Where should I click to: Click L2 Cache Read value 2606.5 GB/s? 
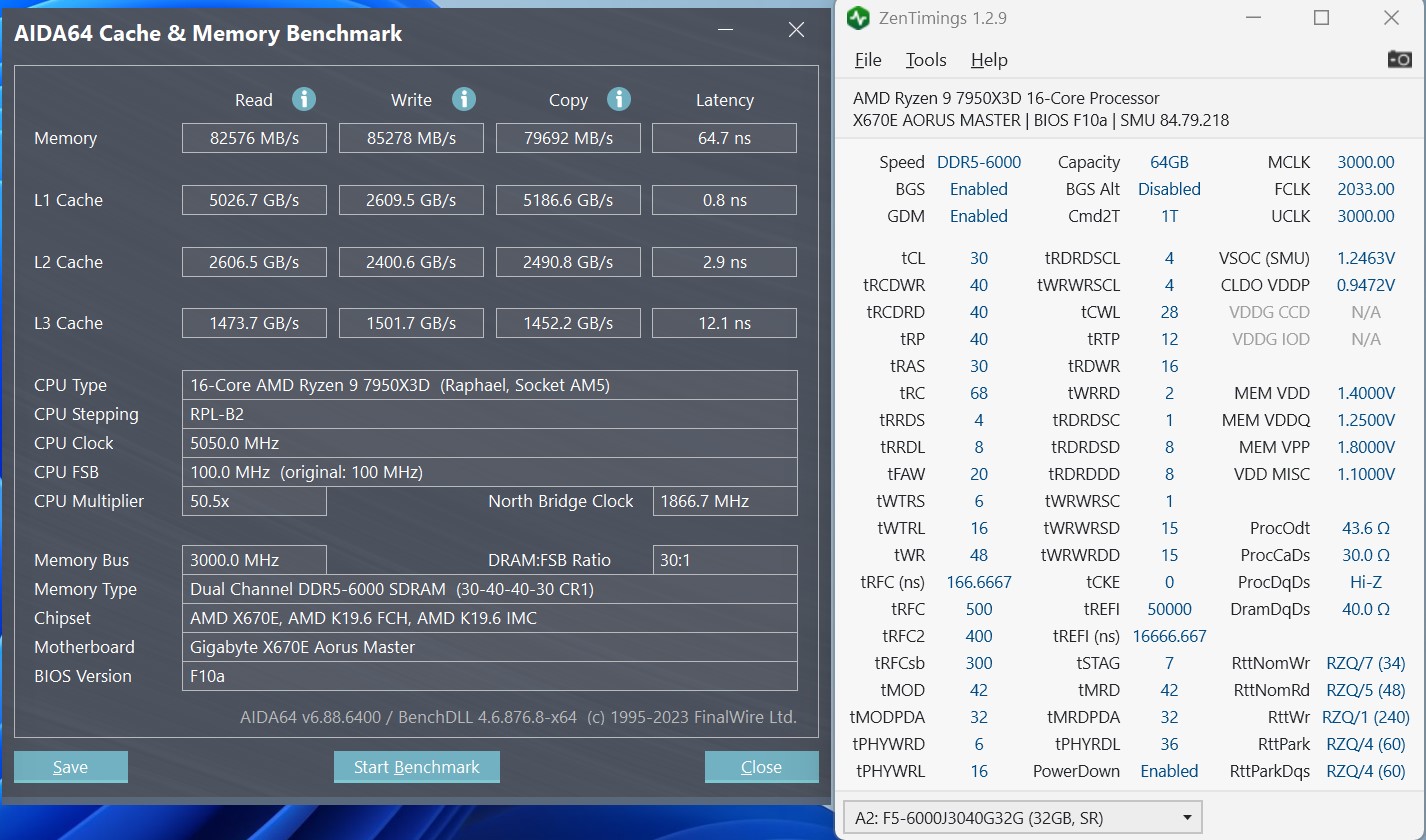point(254,262)
